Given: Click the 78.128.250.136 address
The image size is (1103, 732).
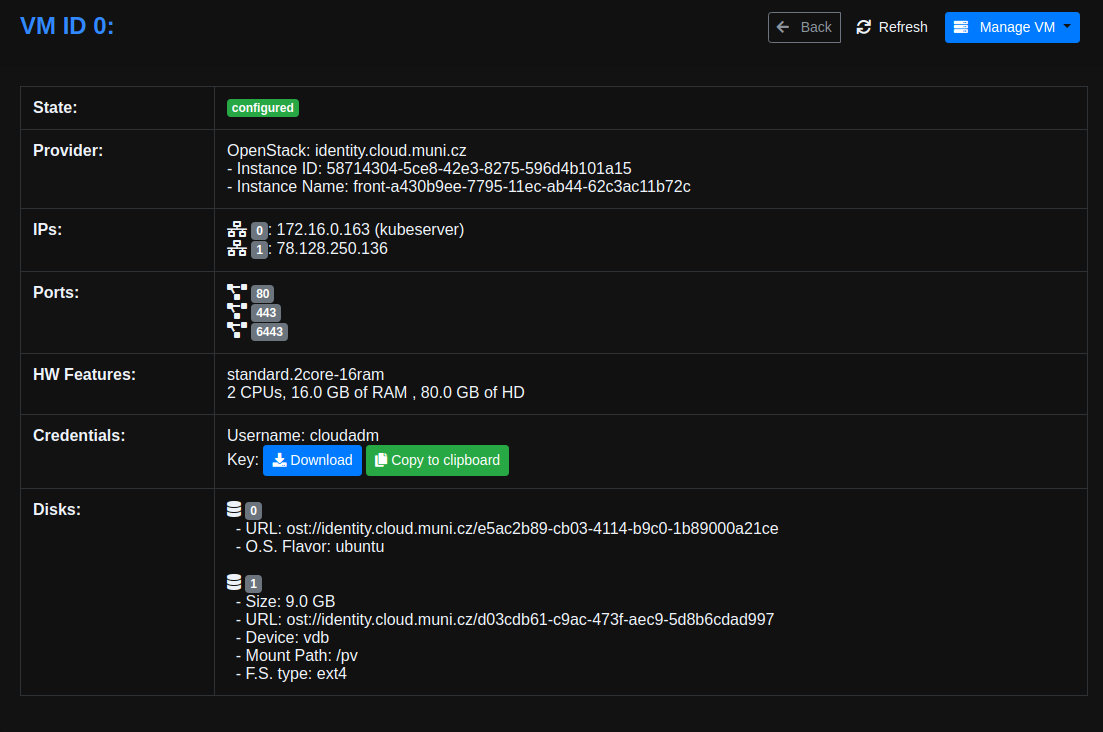Looking at the screenshot, I should tap(332, 249).
